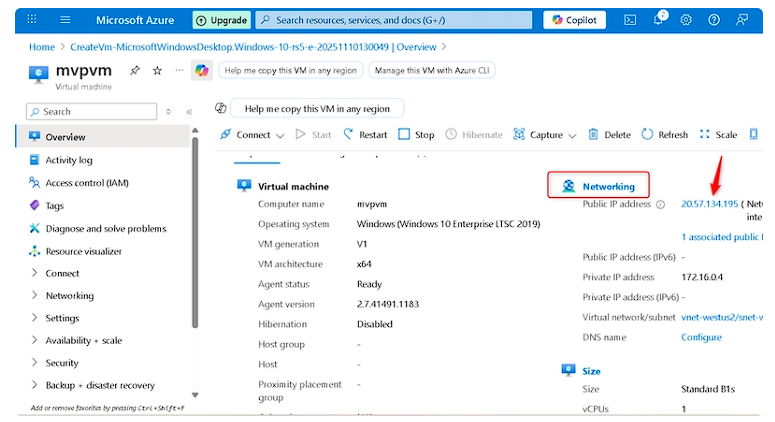This screenshot has width=775, height=422.
Task: Open the portal hamburger menu
Action: point(65,19)
